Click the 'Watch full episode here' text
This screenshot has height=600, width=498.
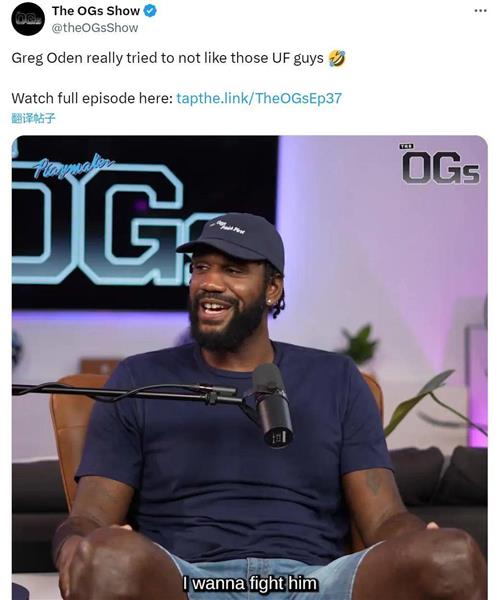coord(92,98)
